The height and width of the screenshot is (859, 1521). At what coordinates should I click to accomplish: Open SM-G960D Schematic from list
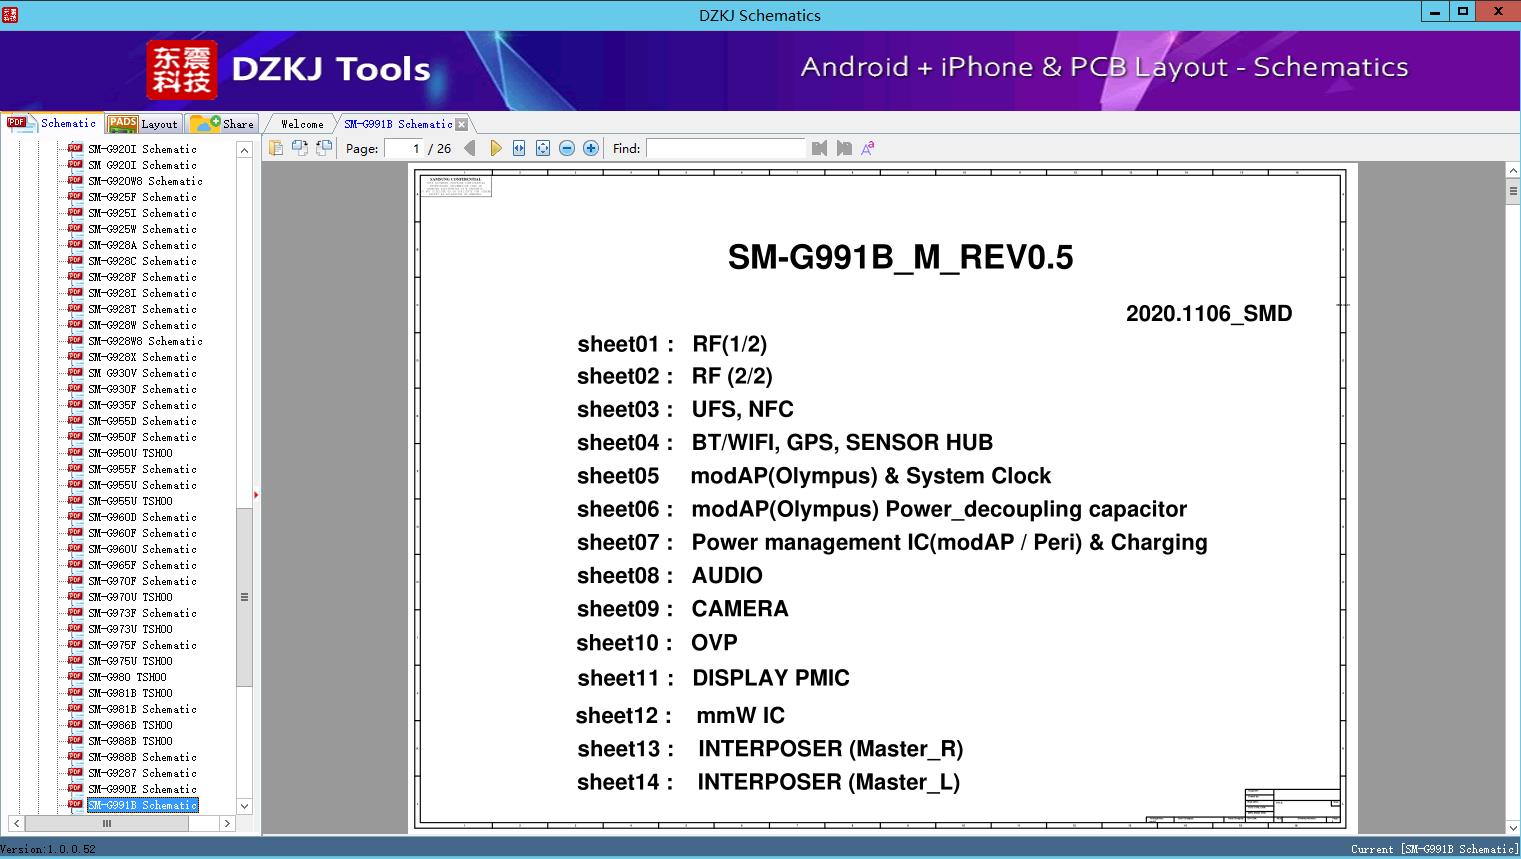point(142,517)
